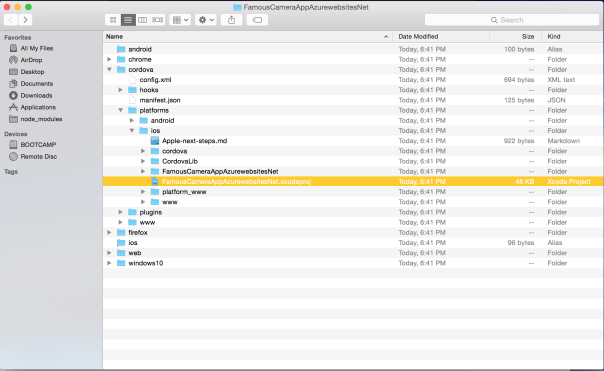Viewport: 604px width, 371px height.
Task: Expand the firefox folder
Action: [109, 232]
